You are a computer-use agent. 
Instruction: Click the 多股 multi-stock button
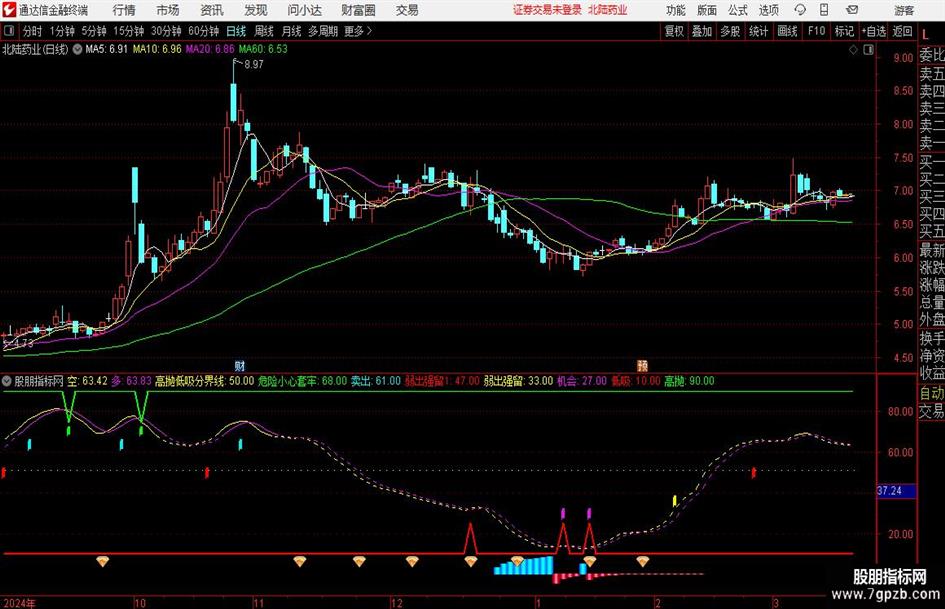[x=730, y=31]
